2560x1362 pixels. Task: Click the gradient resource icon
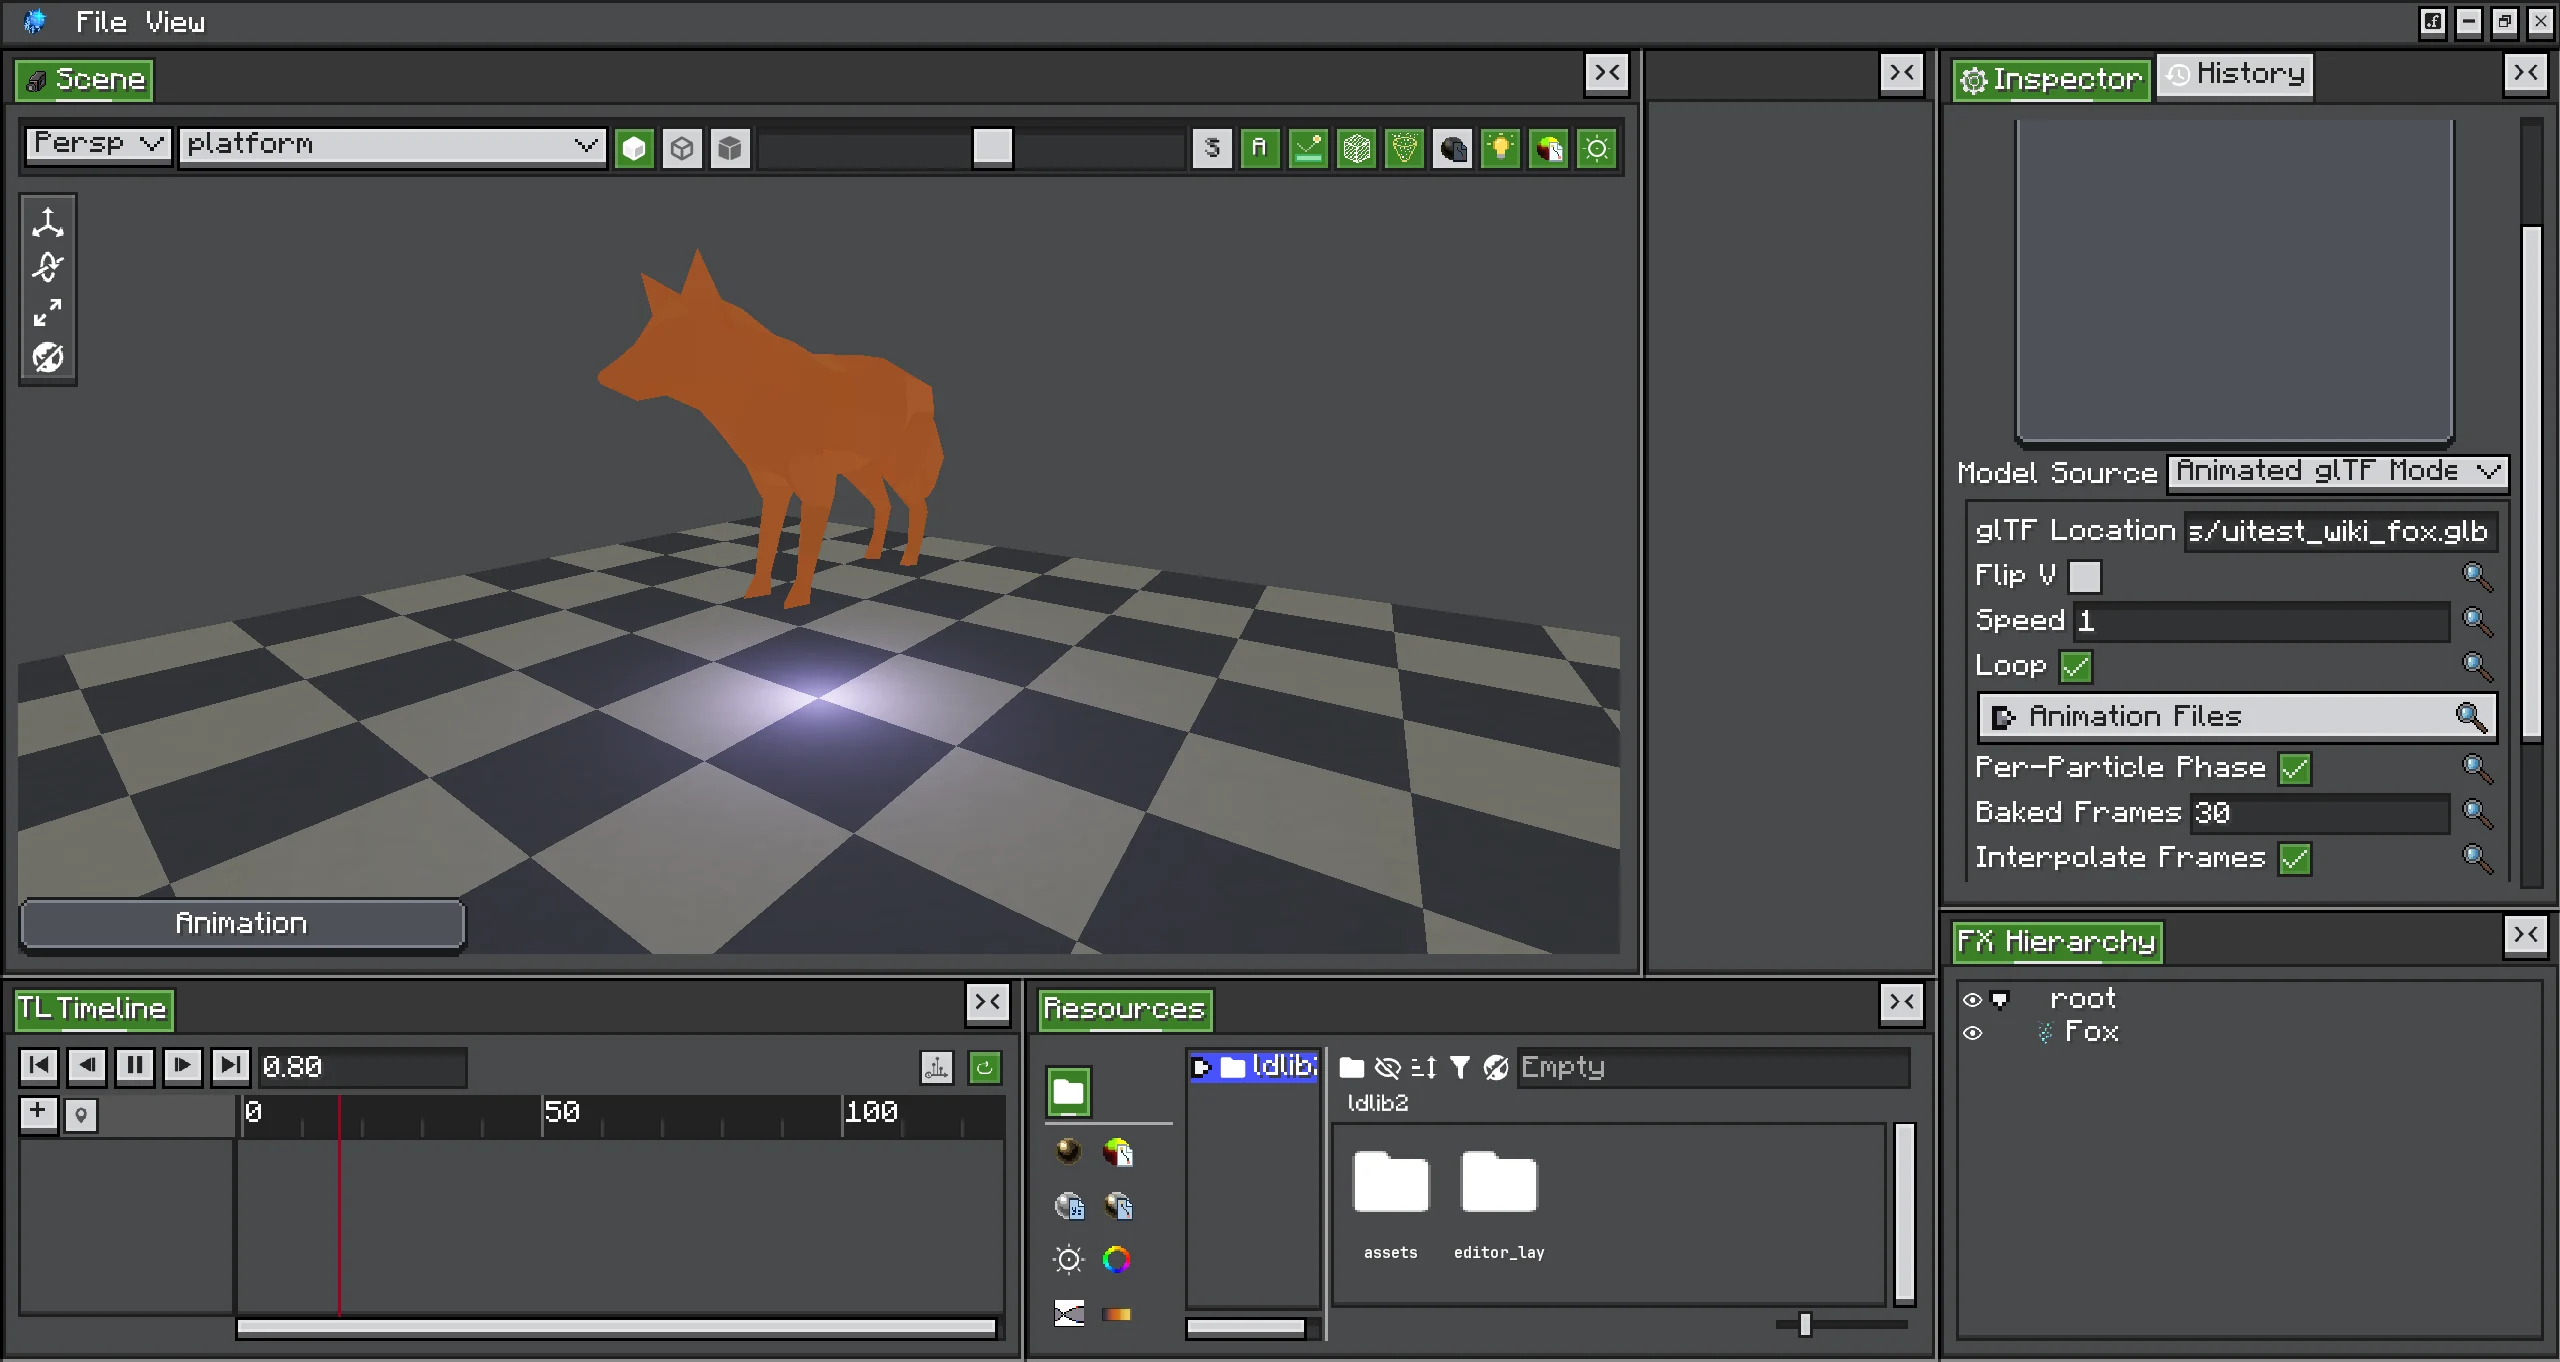pyautogui.click(x=1117, y=1314)
